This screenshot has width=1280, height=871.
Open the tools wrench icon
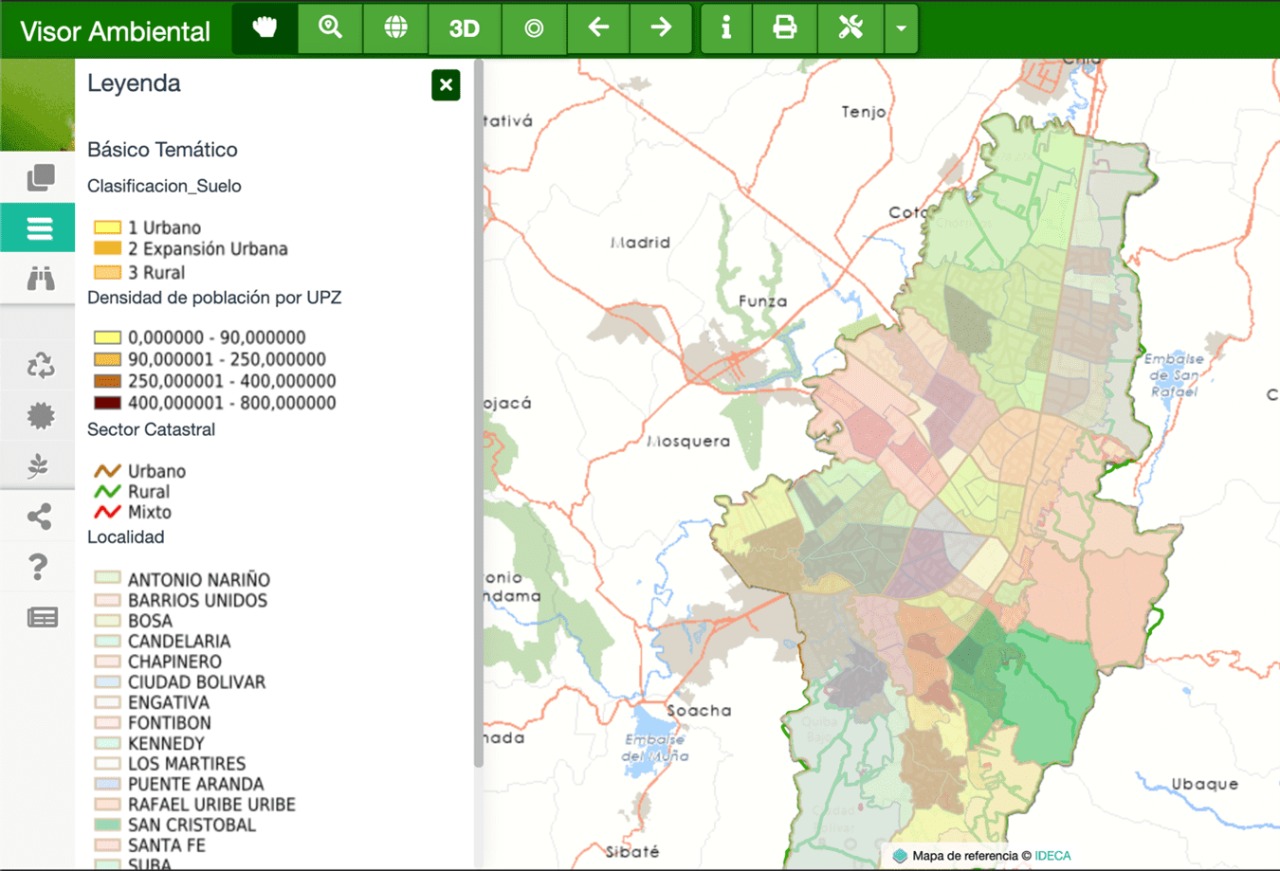(850, 28)
